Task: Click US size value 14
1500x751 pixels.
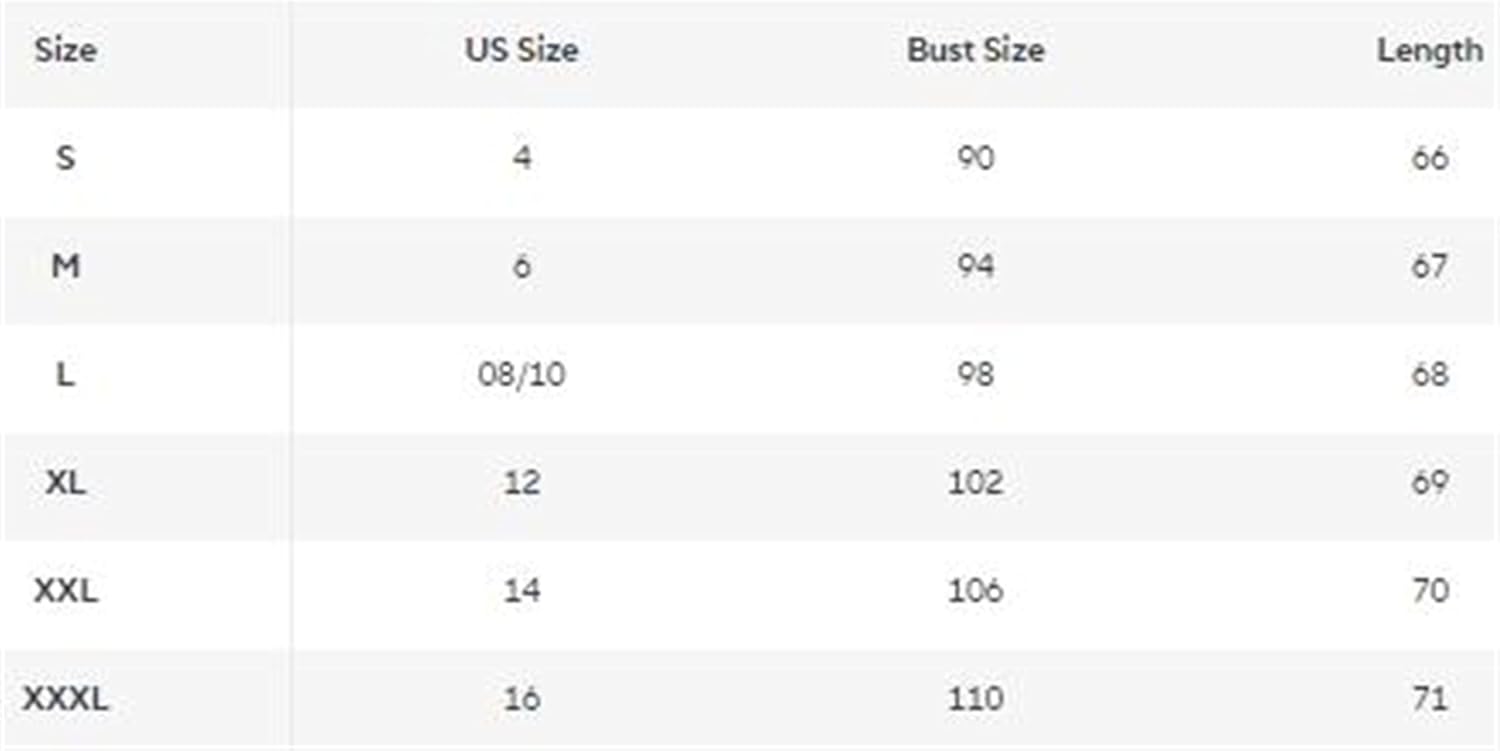Action: pyautogui.click(x=521, y=590)
